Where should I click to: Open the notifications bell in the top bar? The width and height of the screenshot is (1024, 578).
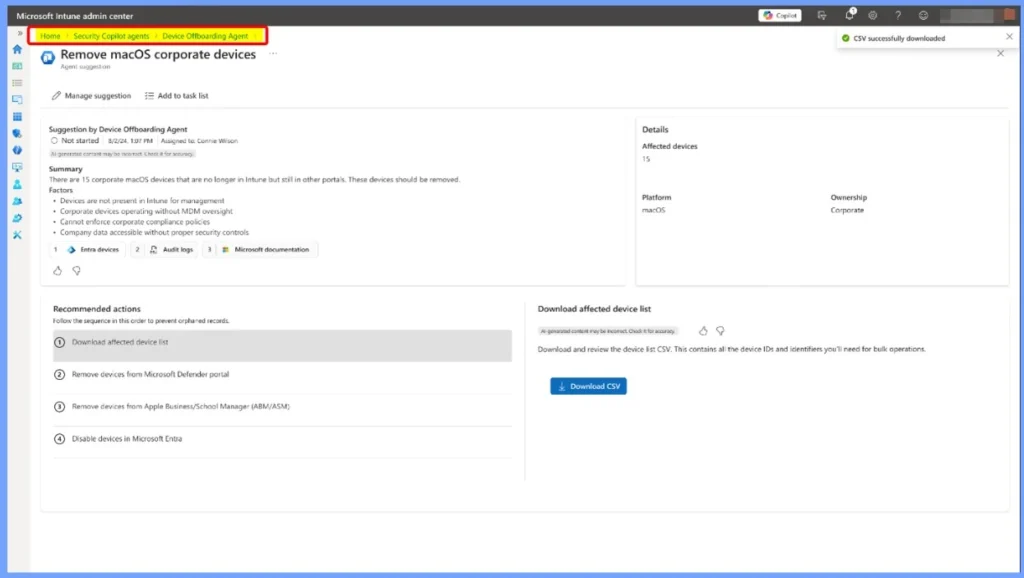click(851, 14)
